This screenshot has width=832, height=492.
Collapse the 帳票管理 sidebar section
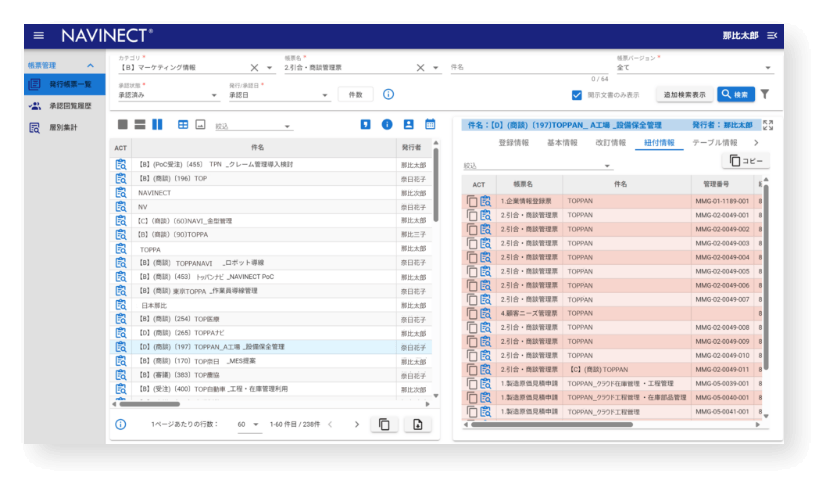coord(90,65)
